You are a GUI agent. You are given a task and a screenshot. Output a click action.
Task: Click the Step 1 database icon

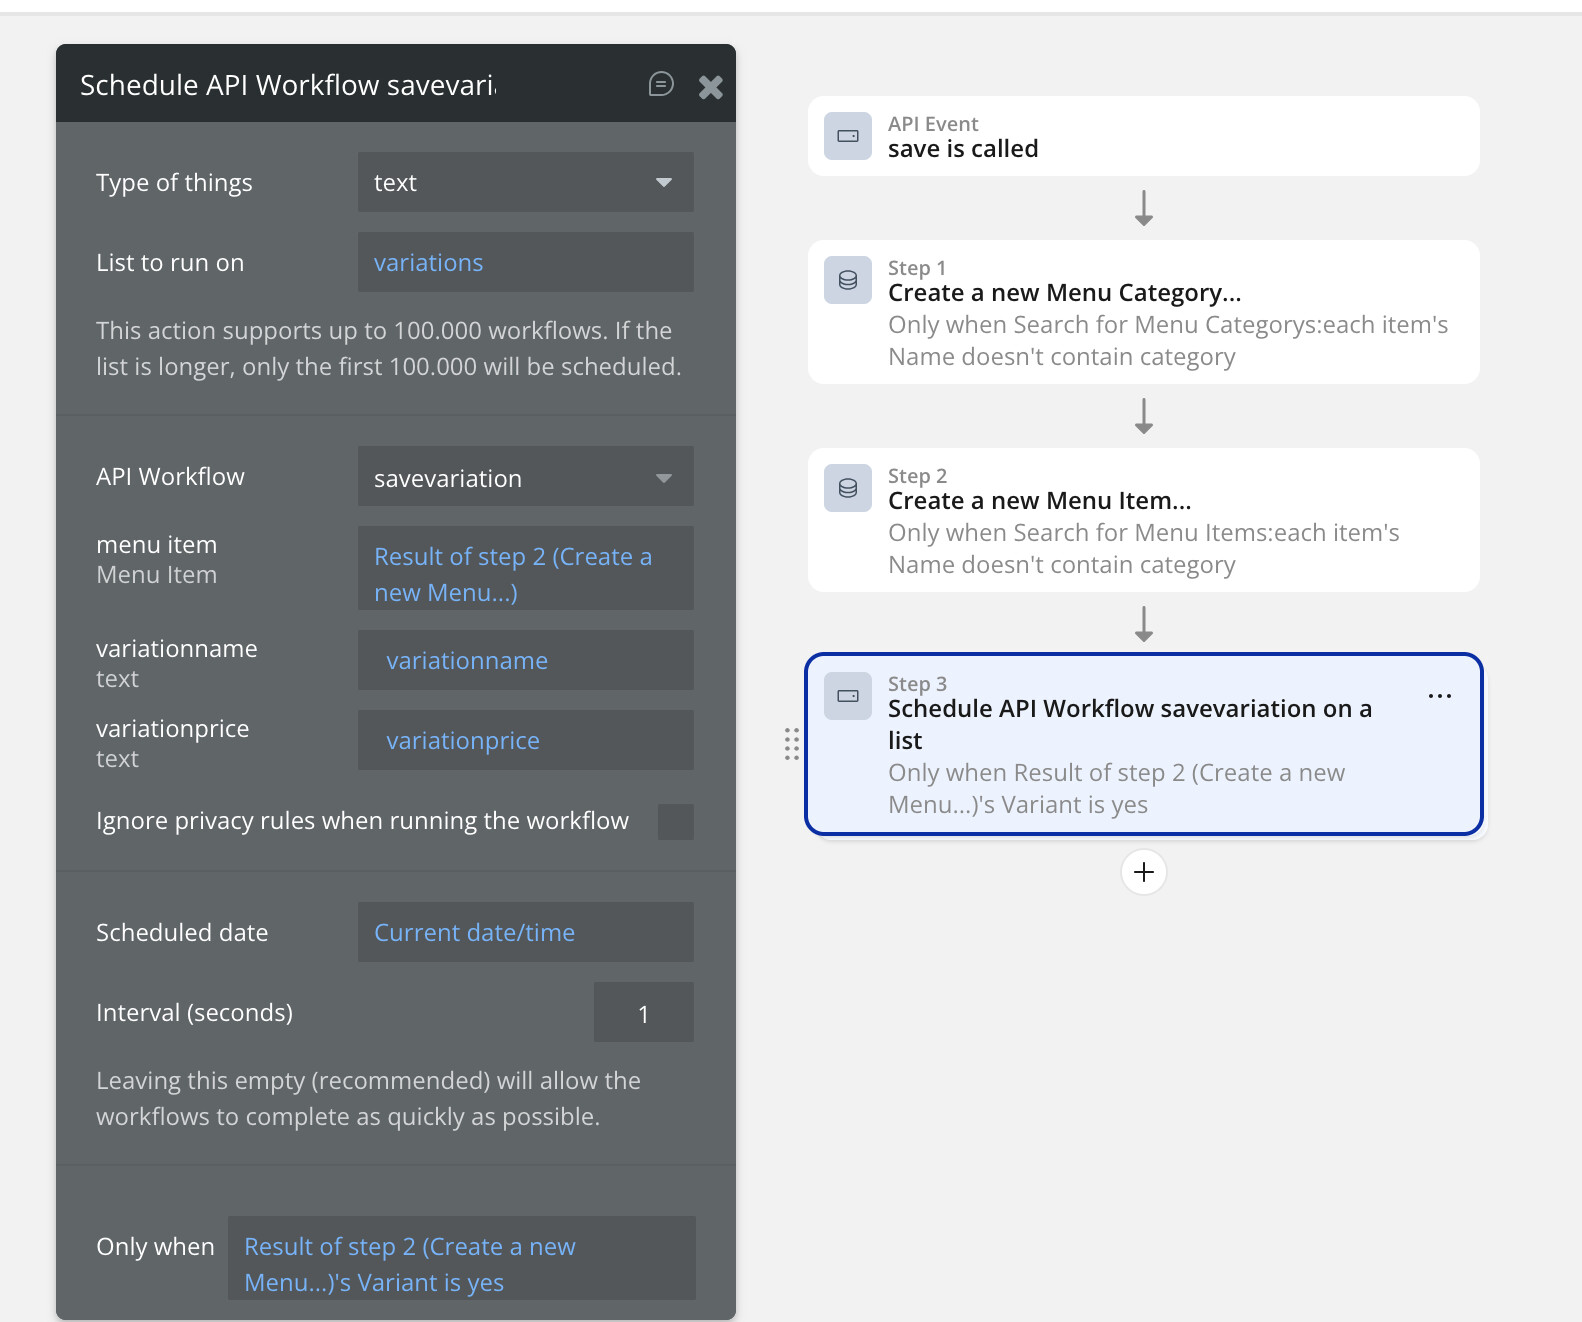pos(848,280)
